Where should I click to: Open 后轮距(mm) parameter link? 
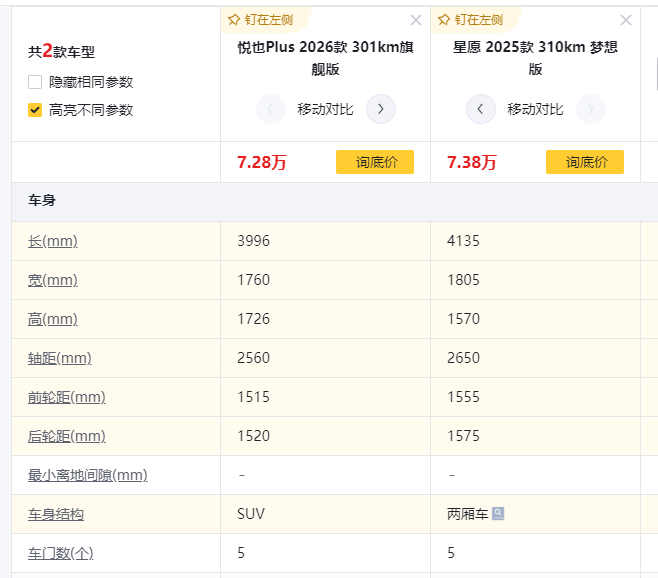click(x=67, y=437)
